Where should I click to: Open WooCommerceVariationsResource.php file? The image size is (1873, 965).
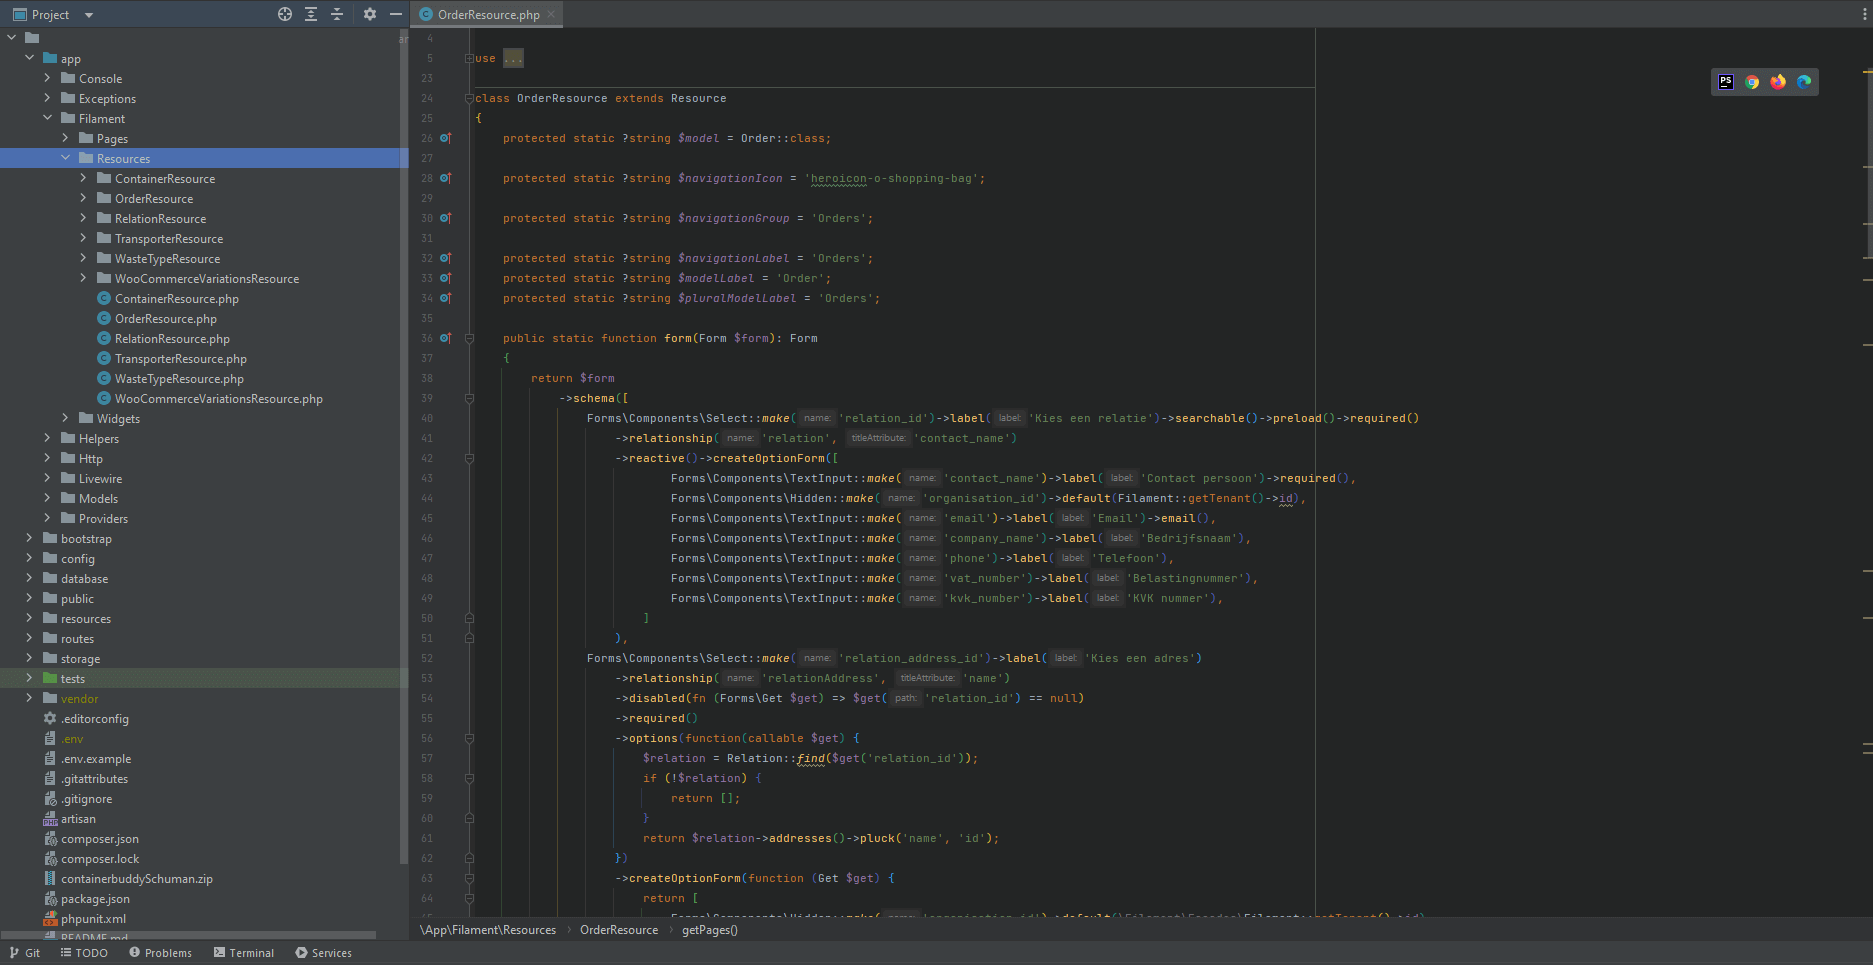(x=218, y=399)
